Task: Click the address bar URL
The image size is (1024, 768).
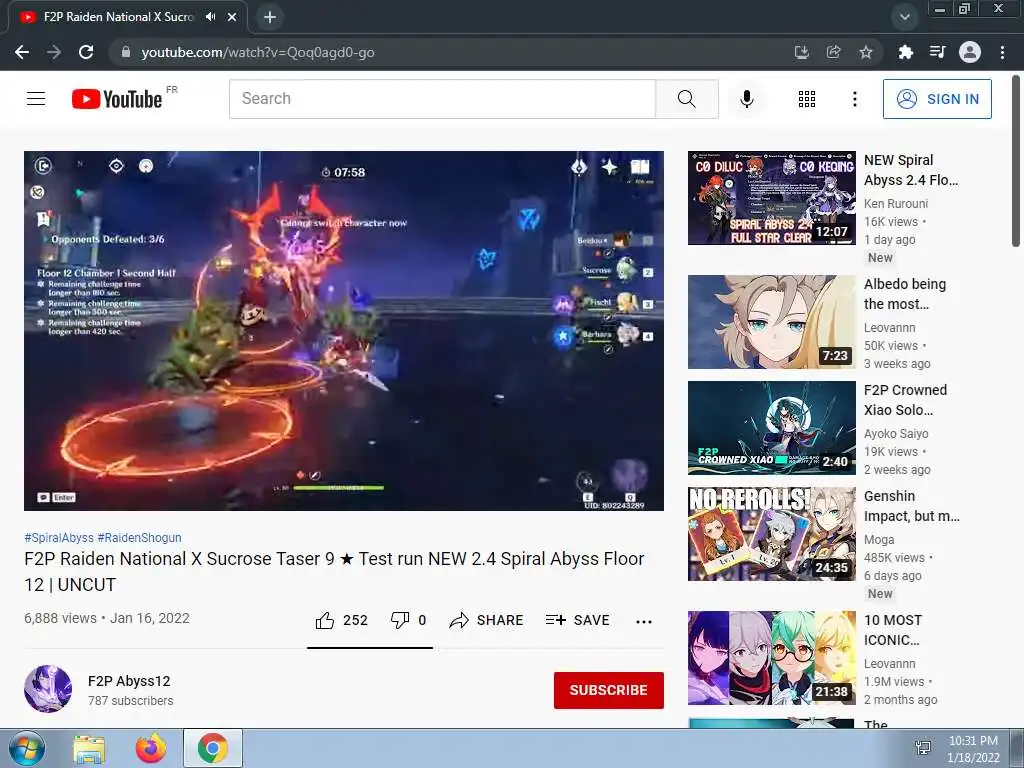Action: click(258, 52)
